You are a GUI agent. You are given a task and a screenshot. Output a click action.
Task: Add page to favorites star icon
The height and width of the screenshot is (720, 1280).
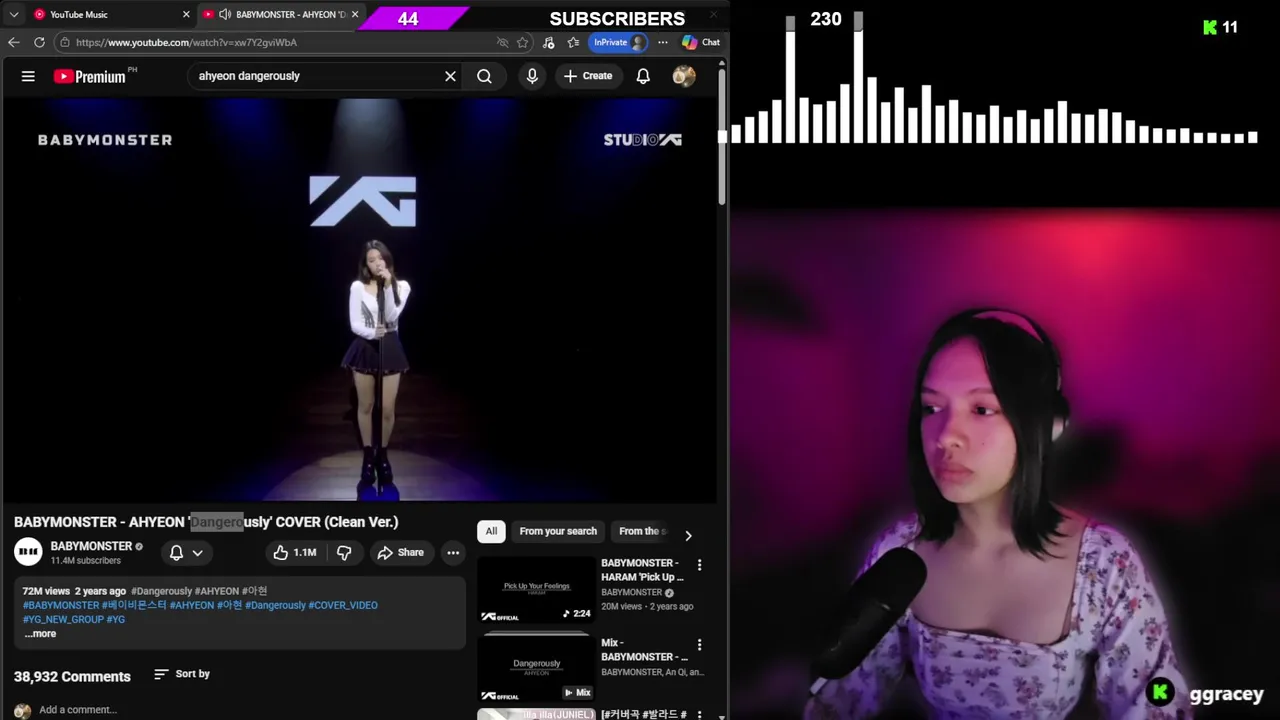[522, 42]
